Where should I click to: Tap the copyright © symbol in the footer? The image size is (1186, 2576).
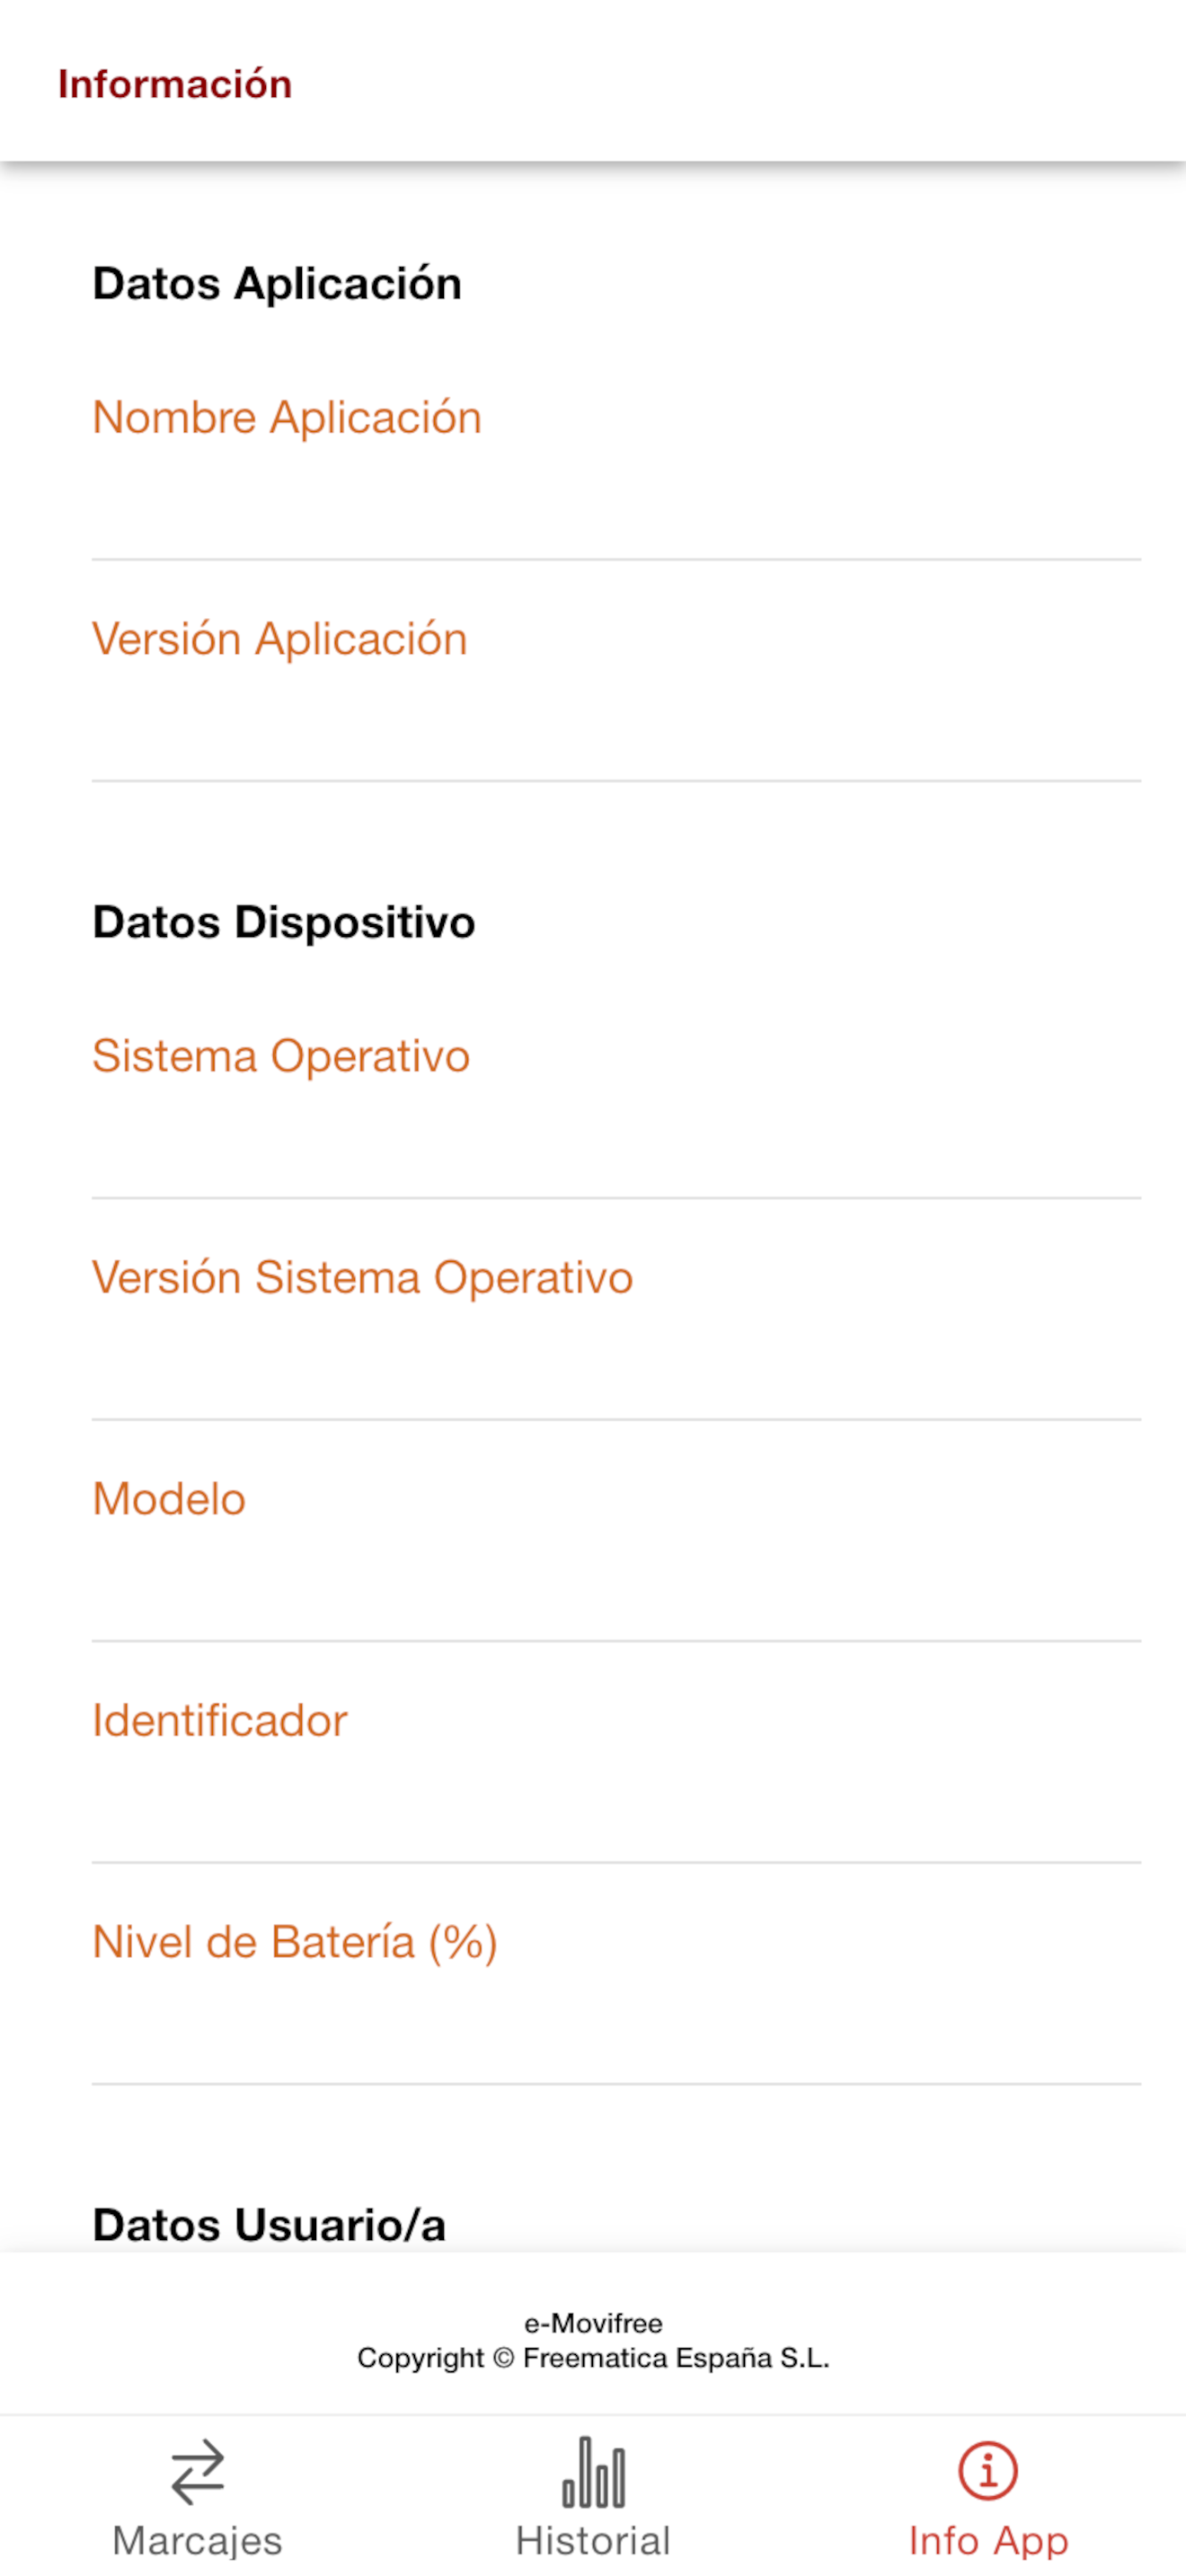pyautogui.click(x=504, y=2358)
